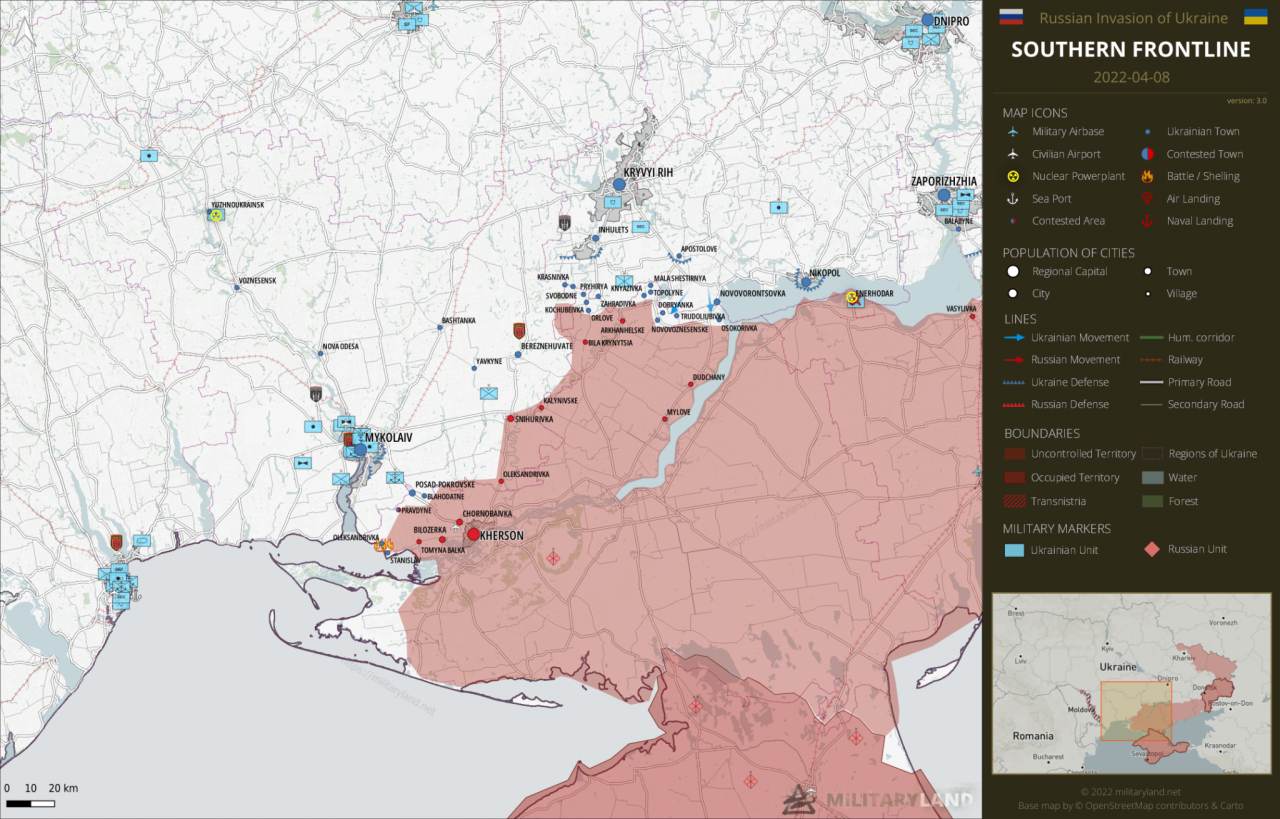Click the 'Railway' legend label

1185,360
